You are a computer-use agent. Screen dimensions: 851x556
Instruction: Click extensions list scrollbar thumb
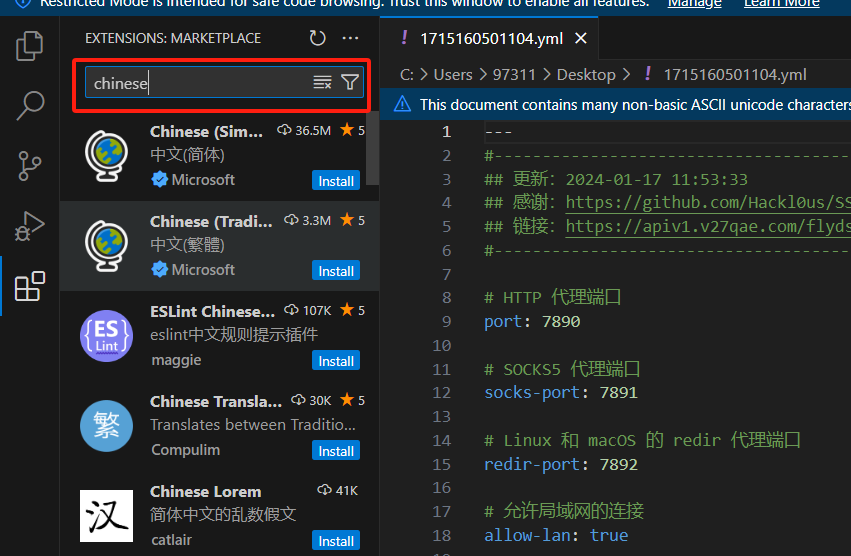tap(372, 148)
